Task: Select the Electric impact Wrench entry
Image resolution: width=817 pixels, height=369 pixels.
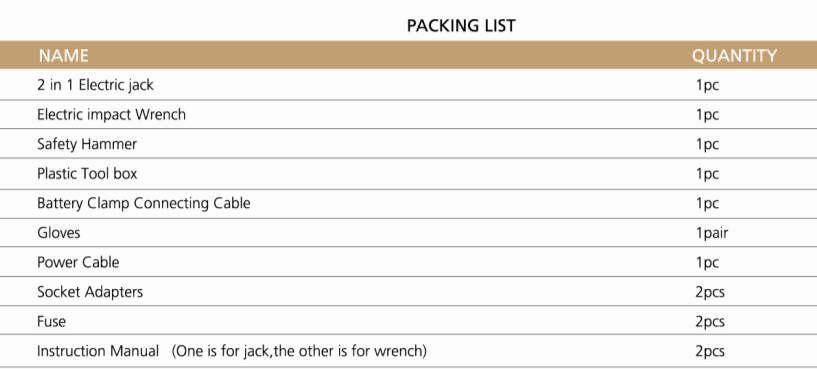Action: [111, 114]
